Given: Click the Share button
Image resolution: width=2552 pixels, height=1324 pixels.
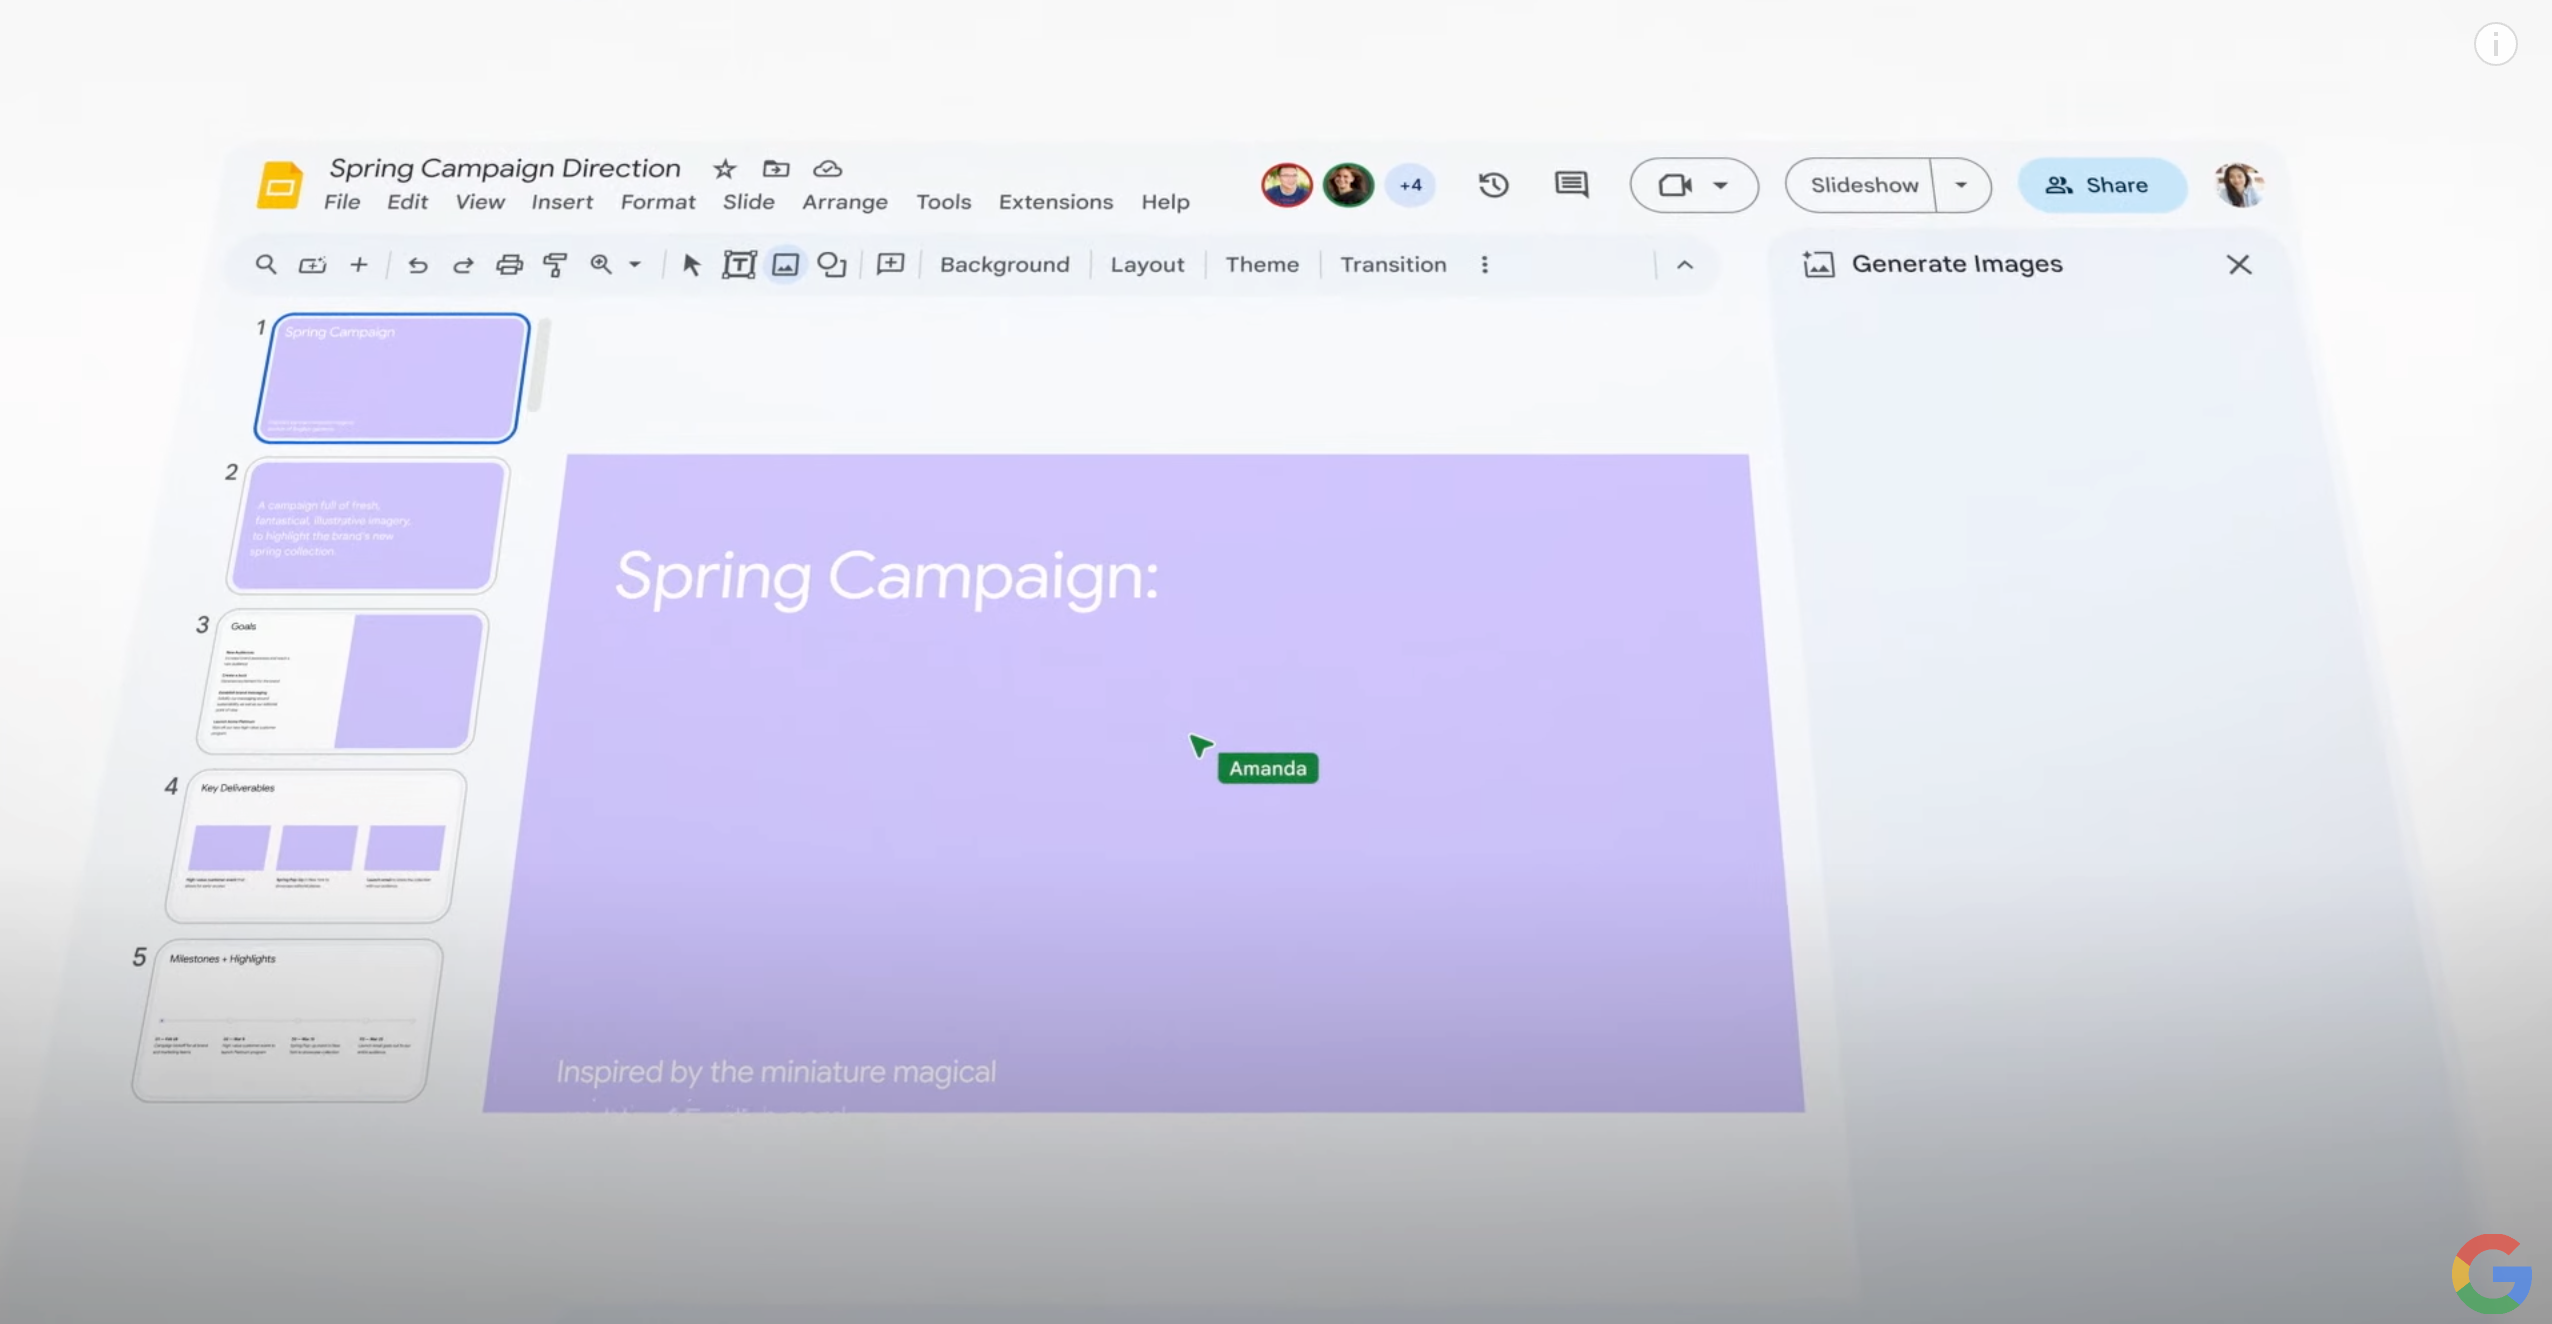Looking at the screenshot, I should (2101, 185).
